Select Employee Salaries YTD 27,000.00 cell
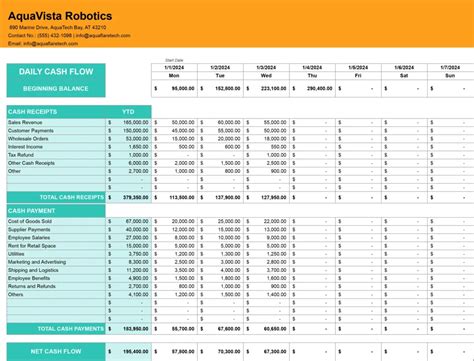 128,238
